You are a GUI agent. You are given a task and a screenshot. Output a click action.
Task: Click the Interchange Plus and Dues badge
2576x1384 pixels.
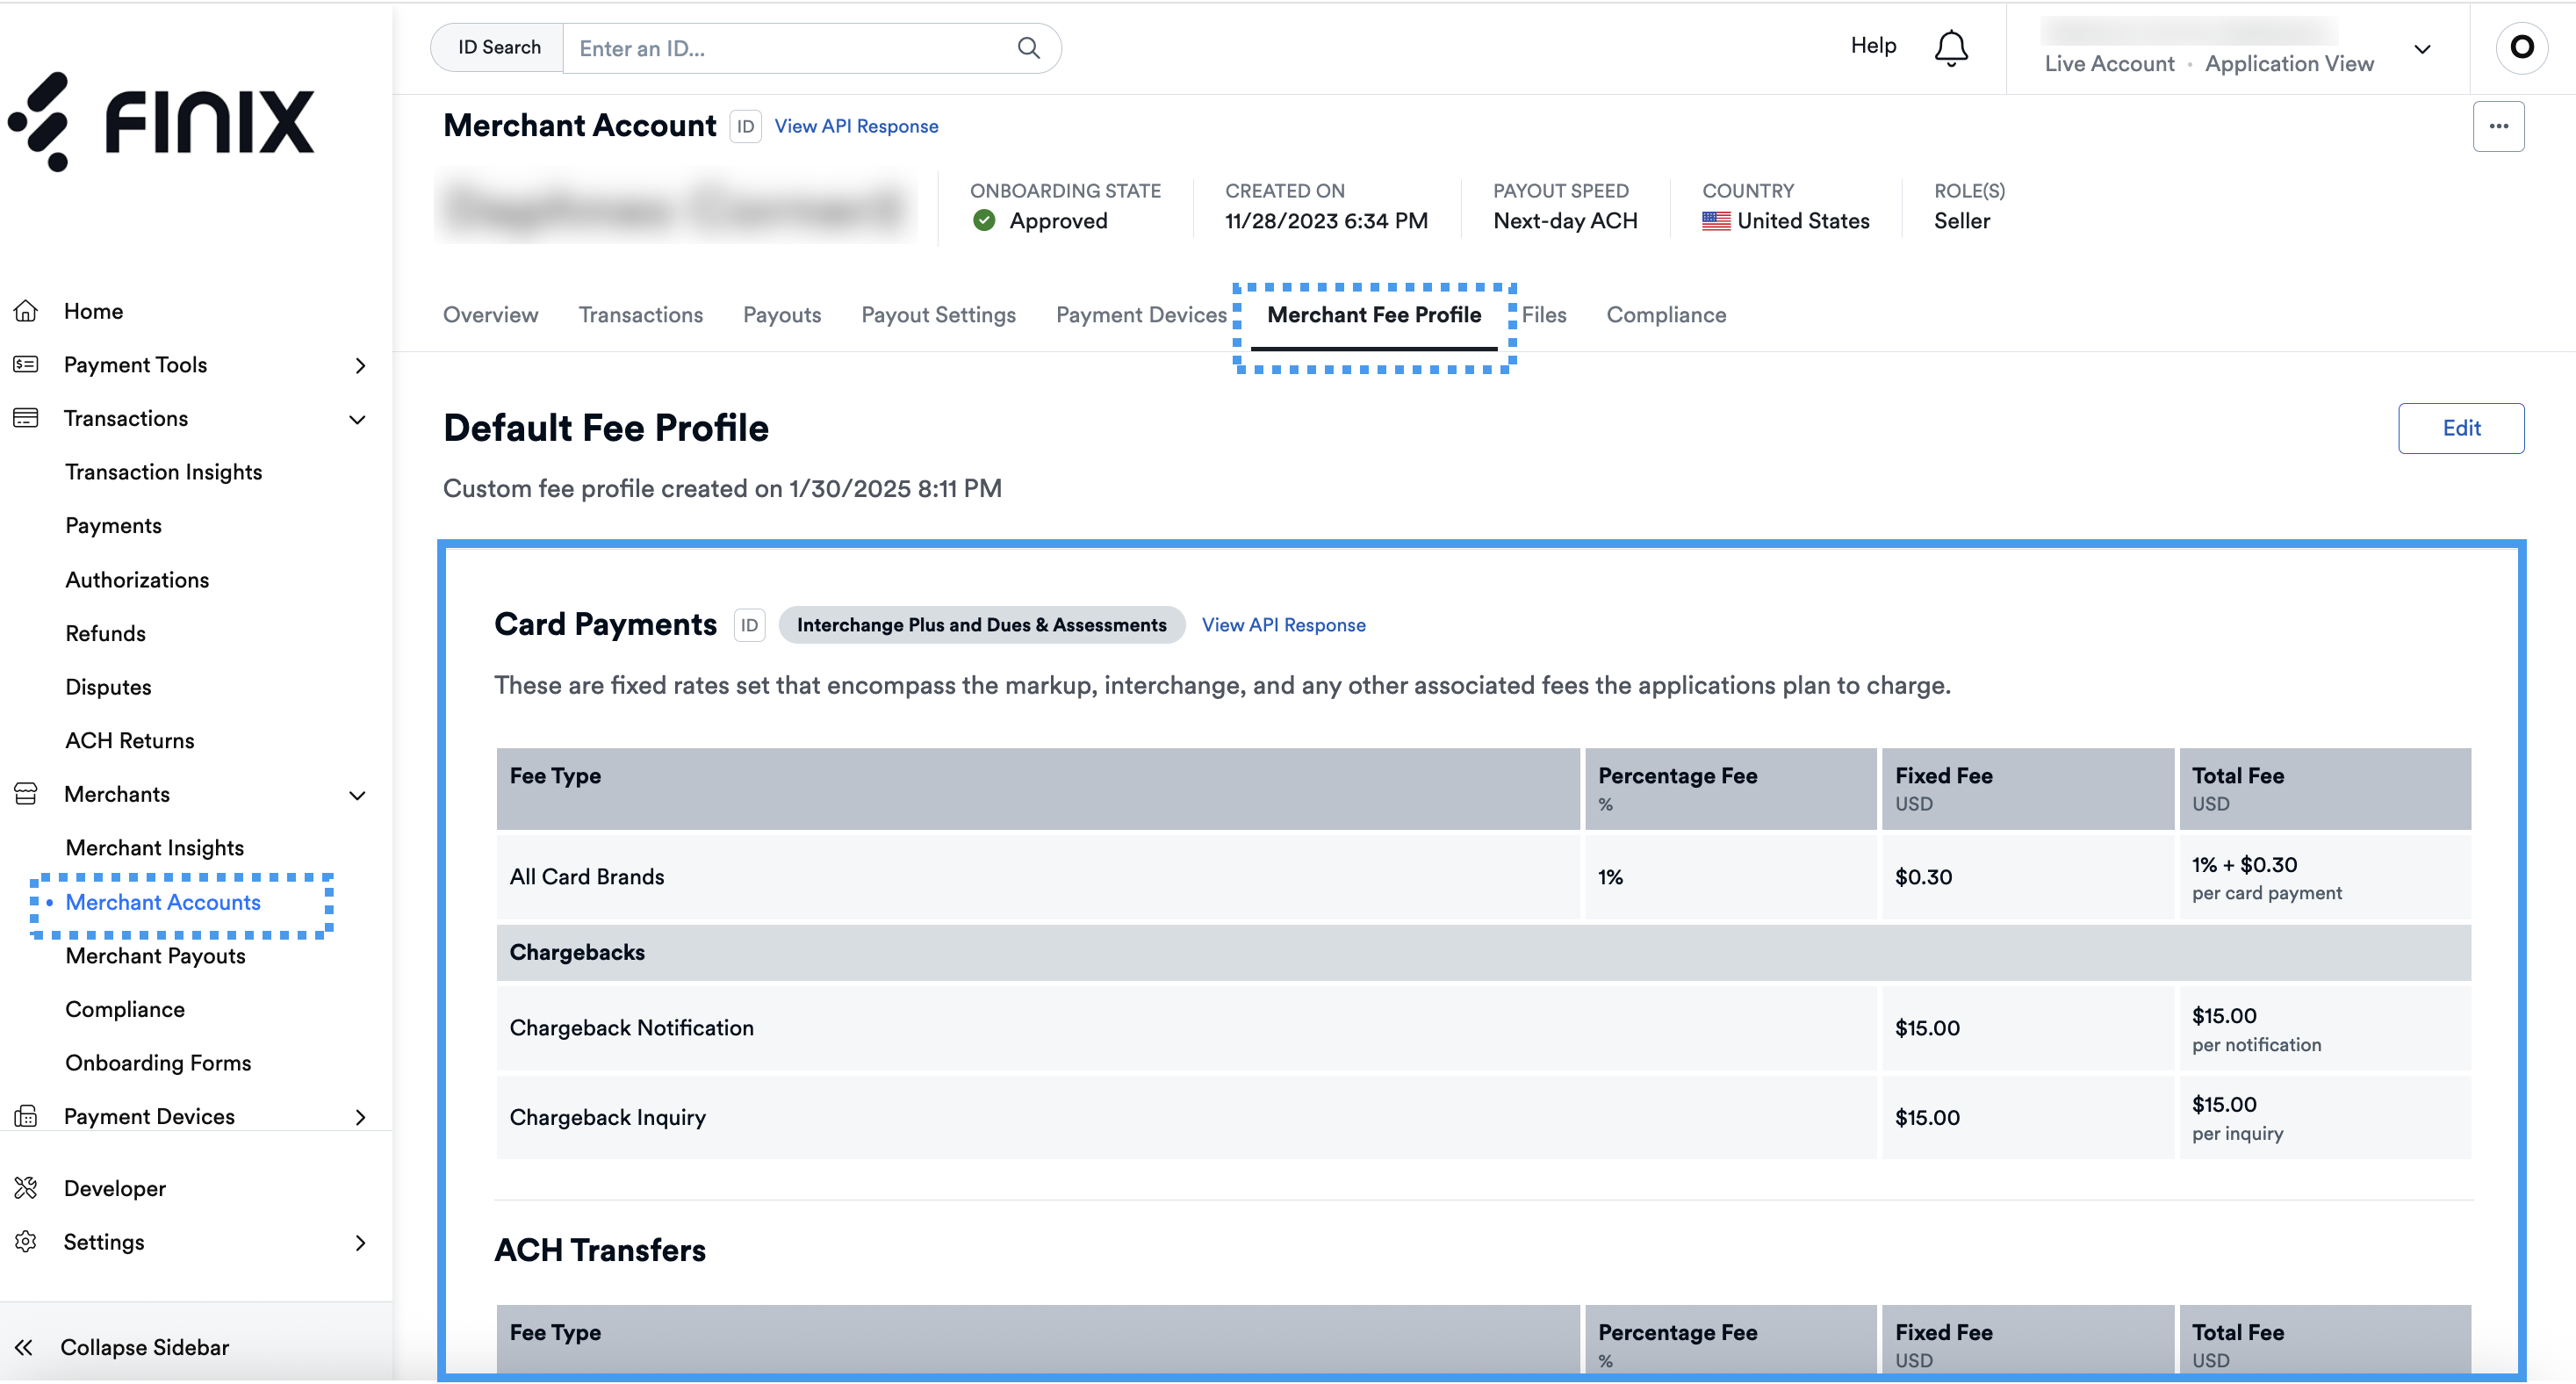click(x=981, y=624)
